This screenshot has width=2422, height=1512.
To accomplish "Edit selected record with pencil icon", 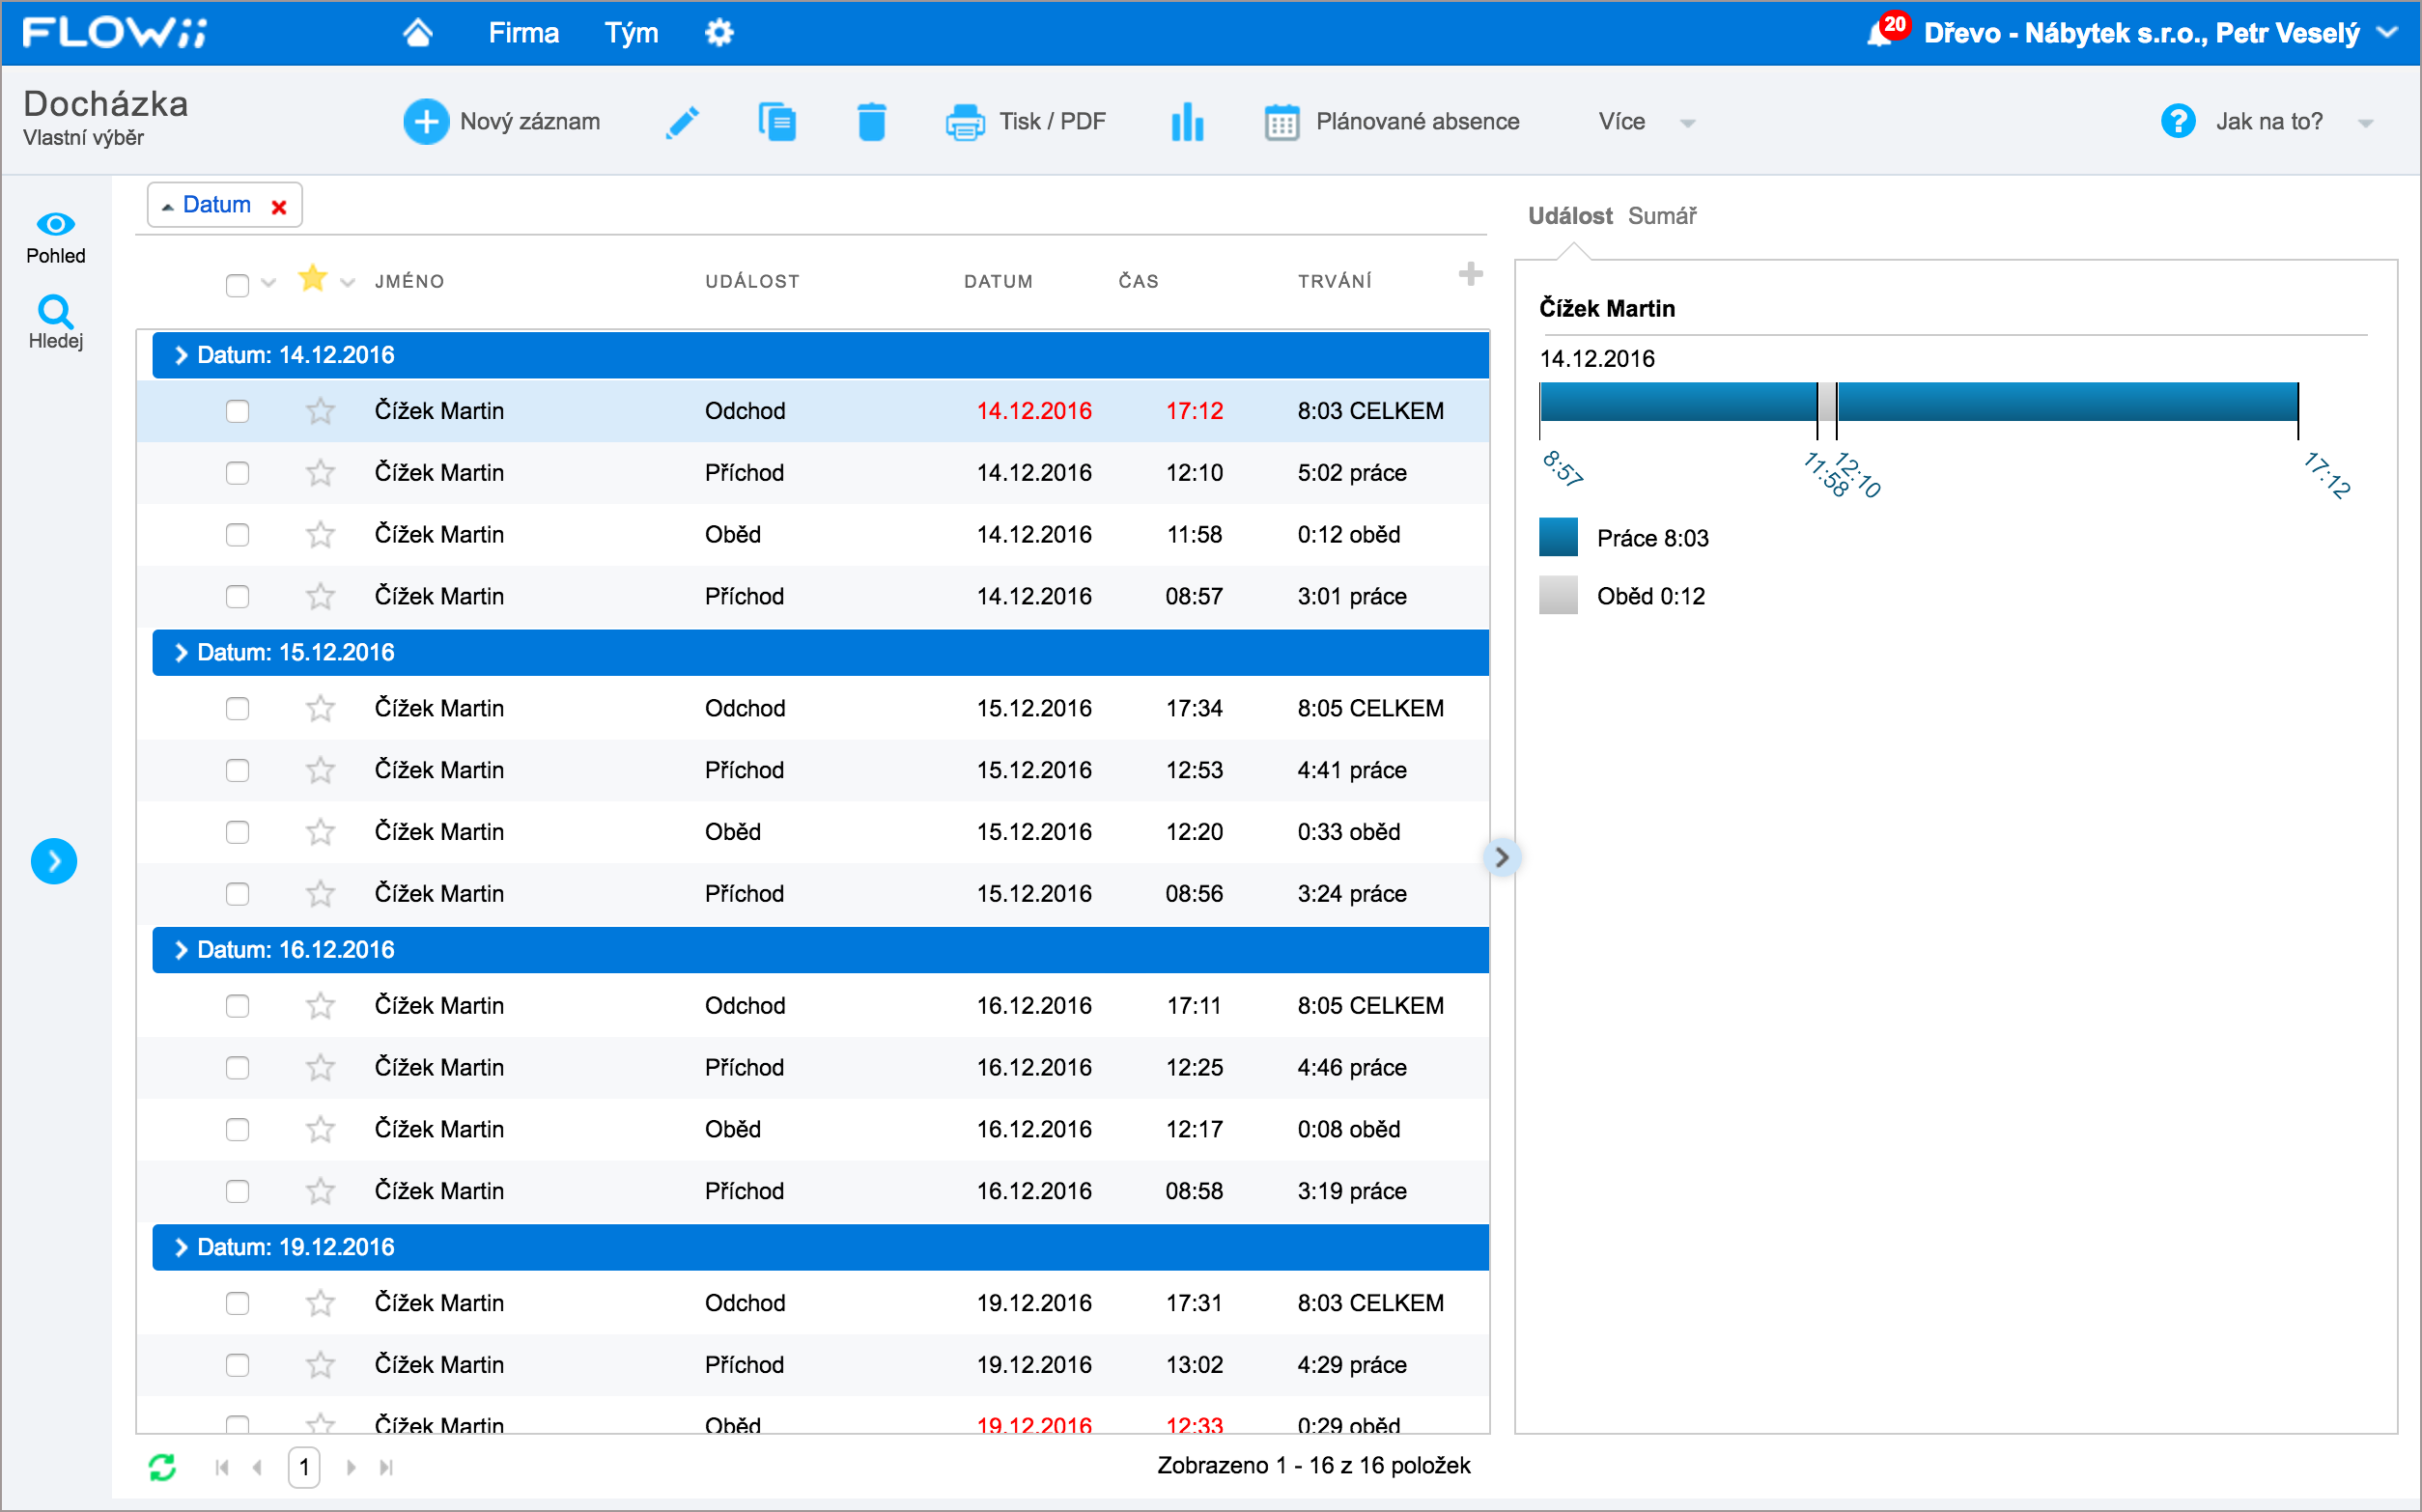I will [x=682, y=122].
